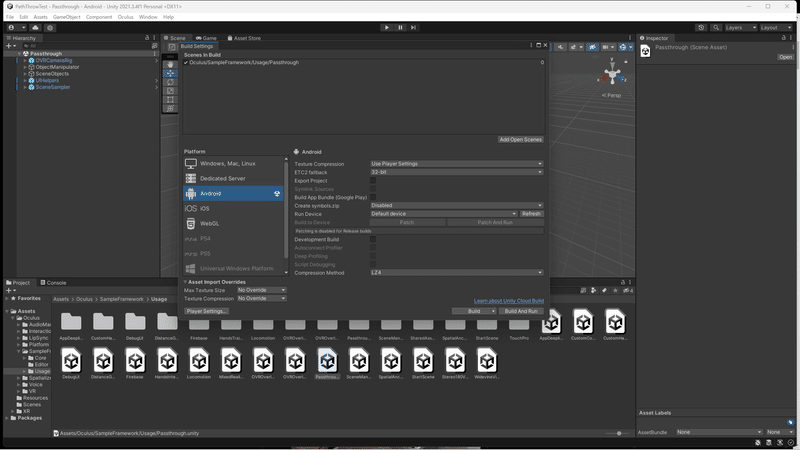Open the Layout dropdown

(x=776, y=28)
